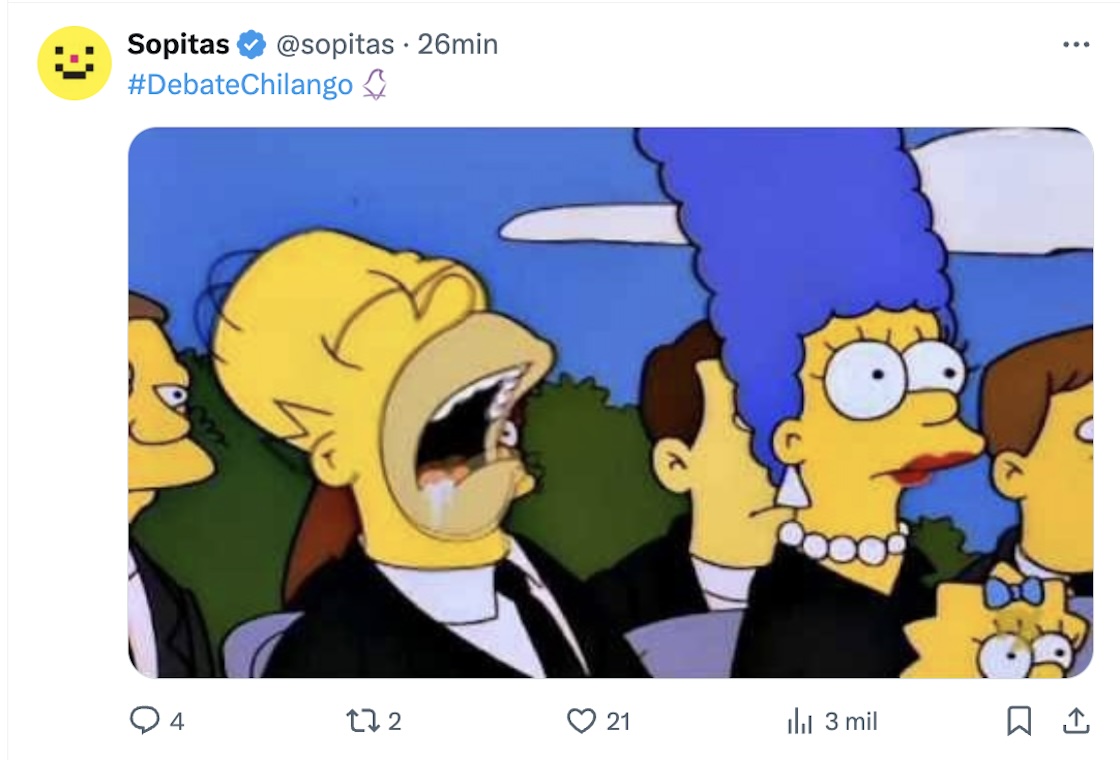The image size is (1120, 760).
Task: Open the @sopitas handle
Action: (x=335, y=44)
